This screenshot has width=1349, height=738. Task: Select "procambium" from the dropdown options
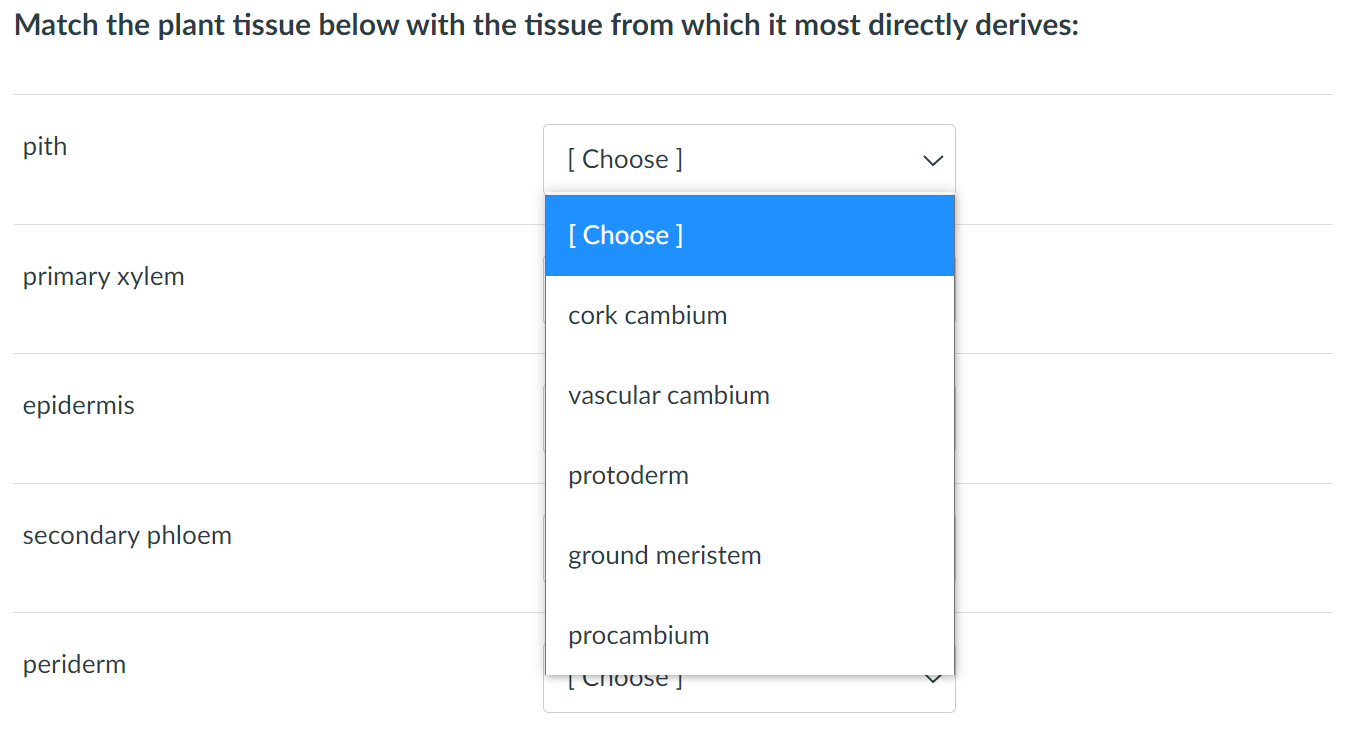638,635
